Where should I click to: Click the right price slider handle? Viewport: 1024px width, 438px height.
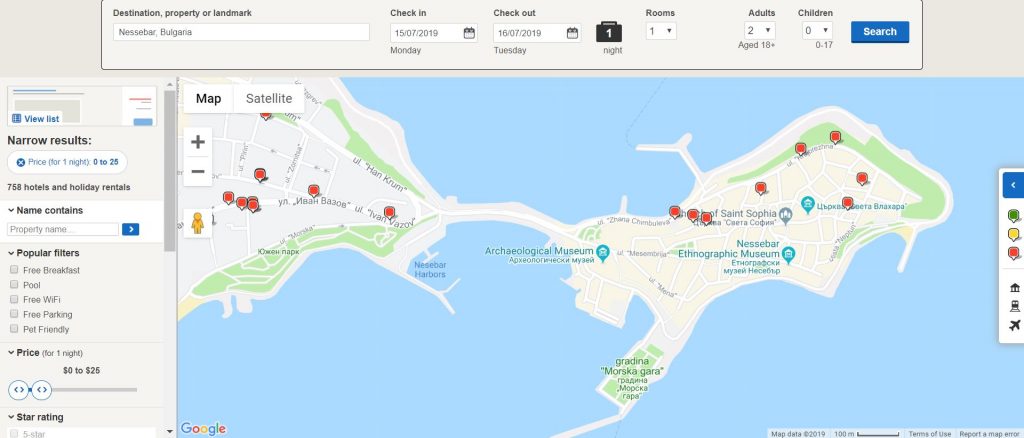42,389
